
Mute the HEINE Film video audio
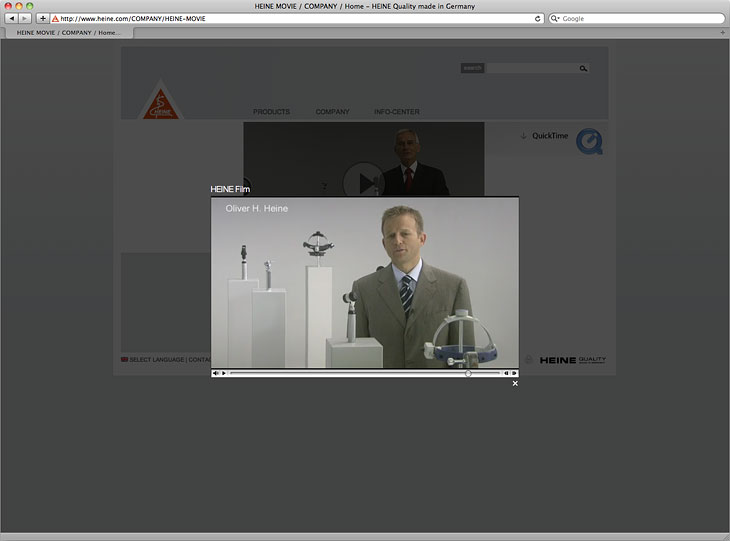[216, 373]
